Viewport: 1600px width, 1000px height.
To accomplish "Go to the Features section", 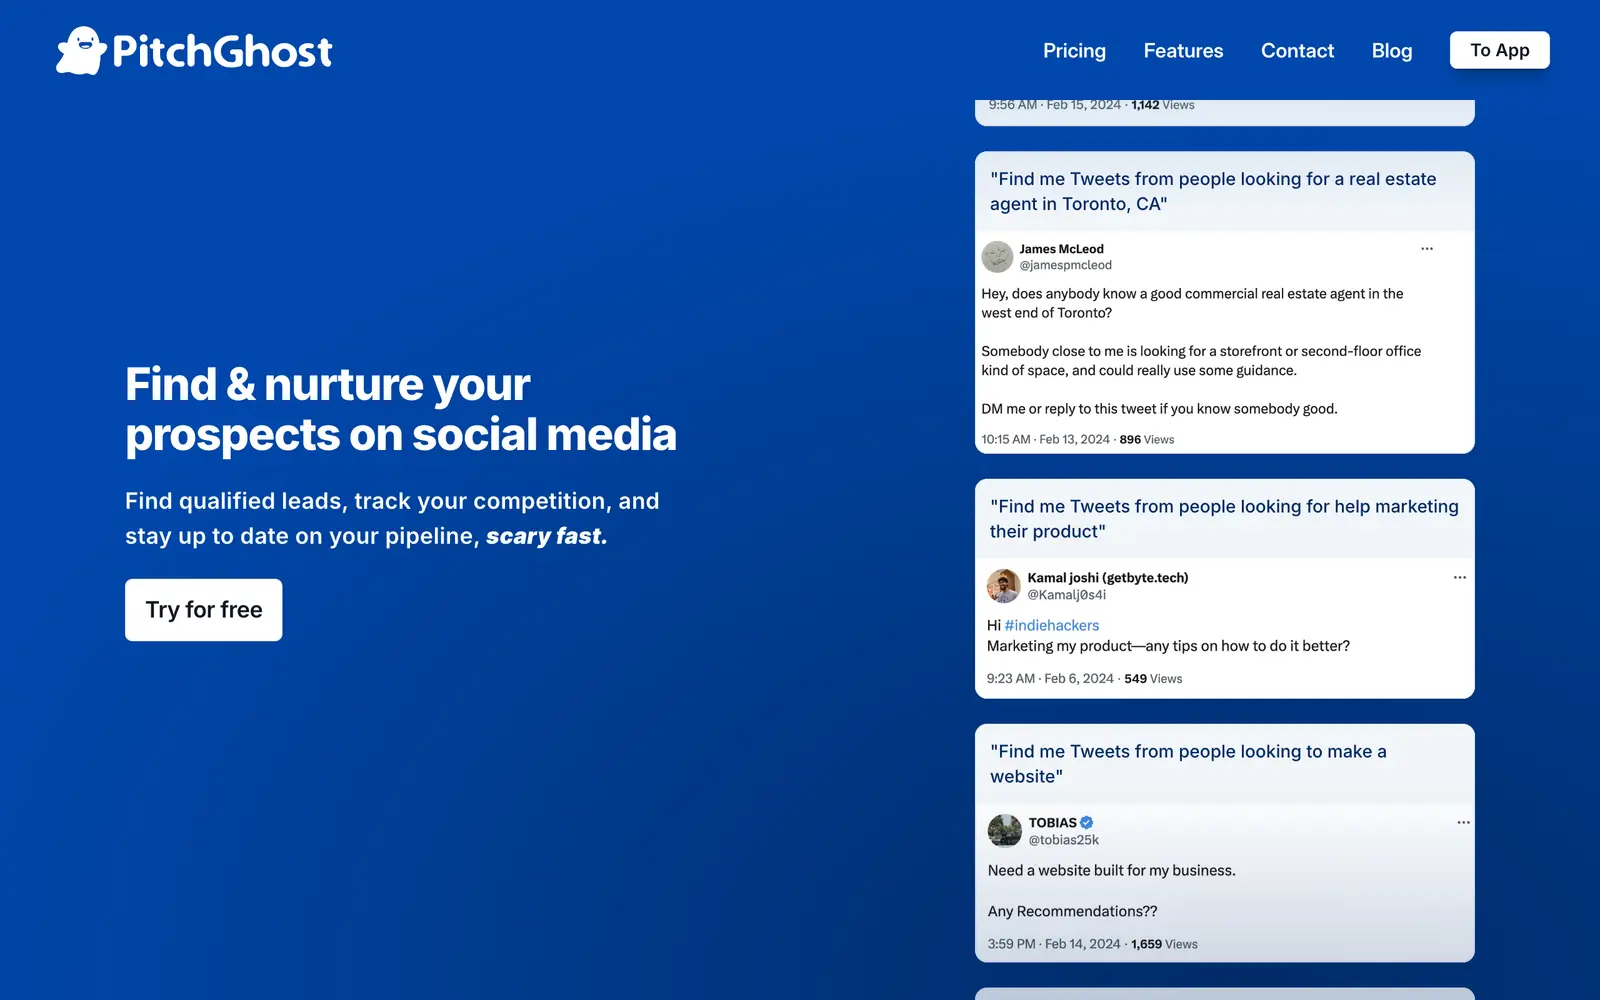I will pos(1183,51).
